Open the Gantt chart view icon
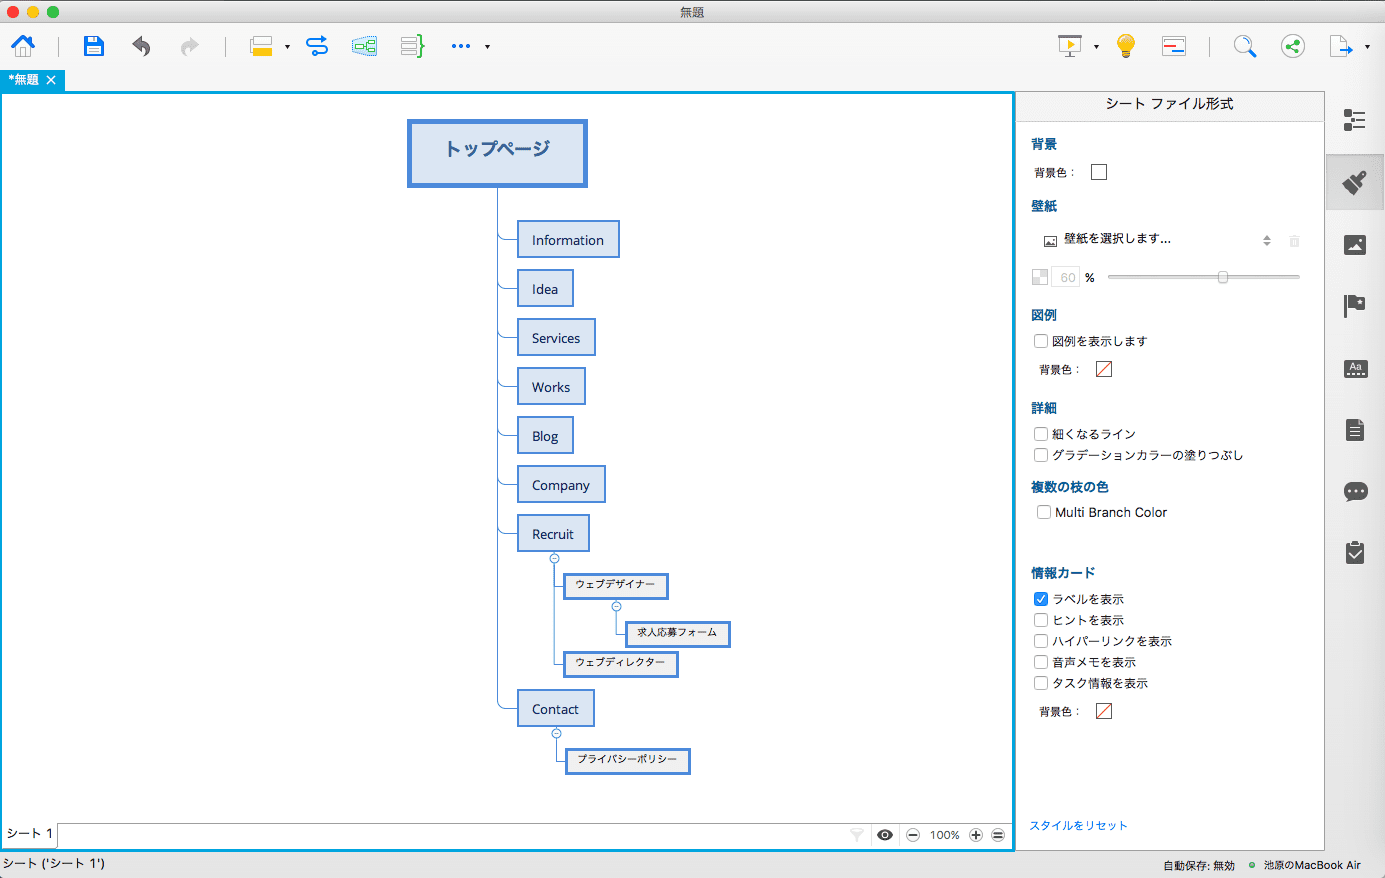Image resolution: width=1385 pixels, height=878 pixels. click(x=1174, y=46)
